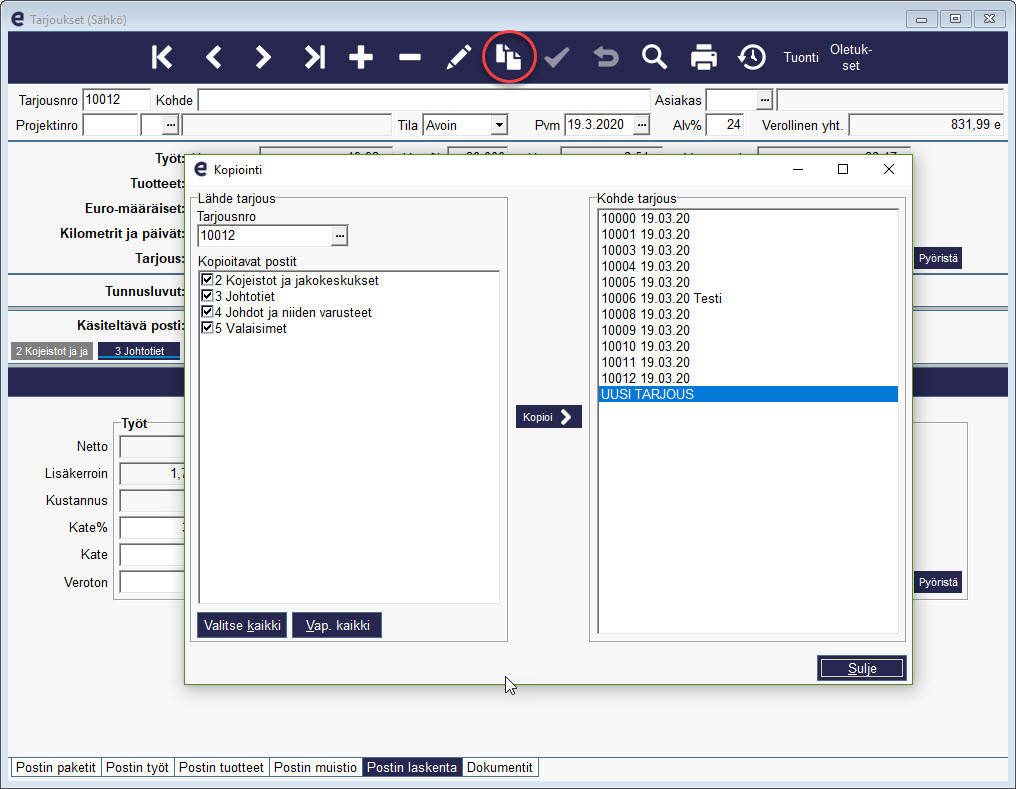Image resolution: width=1016 pixels, height=789 pixels.
Task: Delete record with minus icon
Action: click(x=410, y=58)
